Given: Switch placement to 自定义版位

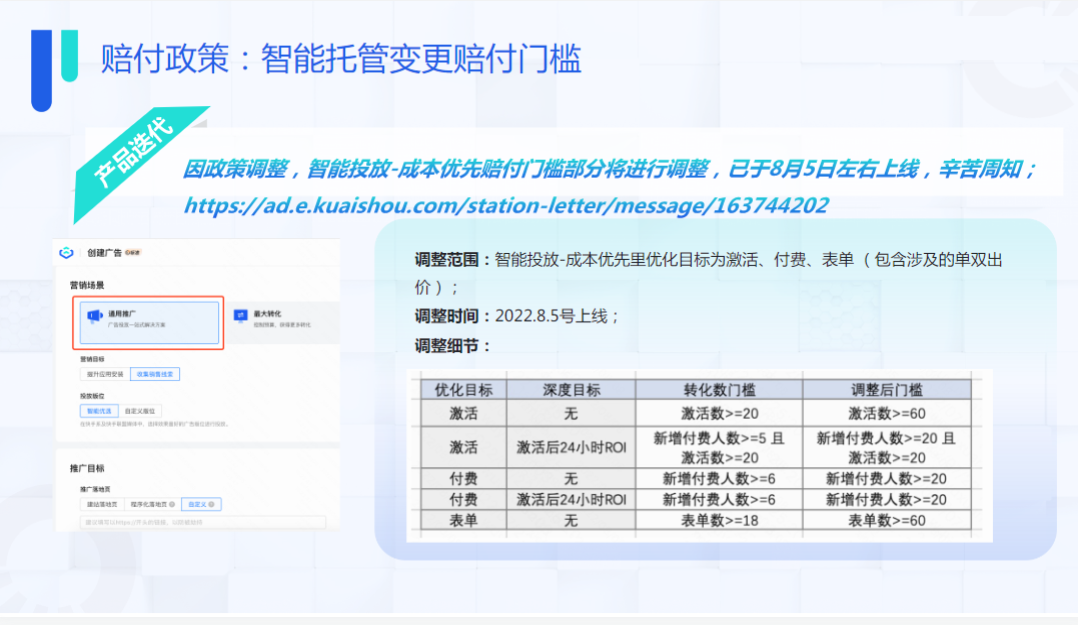Looking at the screenshot, I should [x=140, y=410].
